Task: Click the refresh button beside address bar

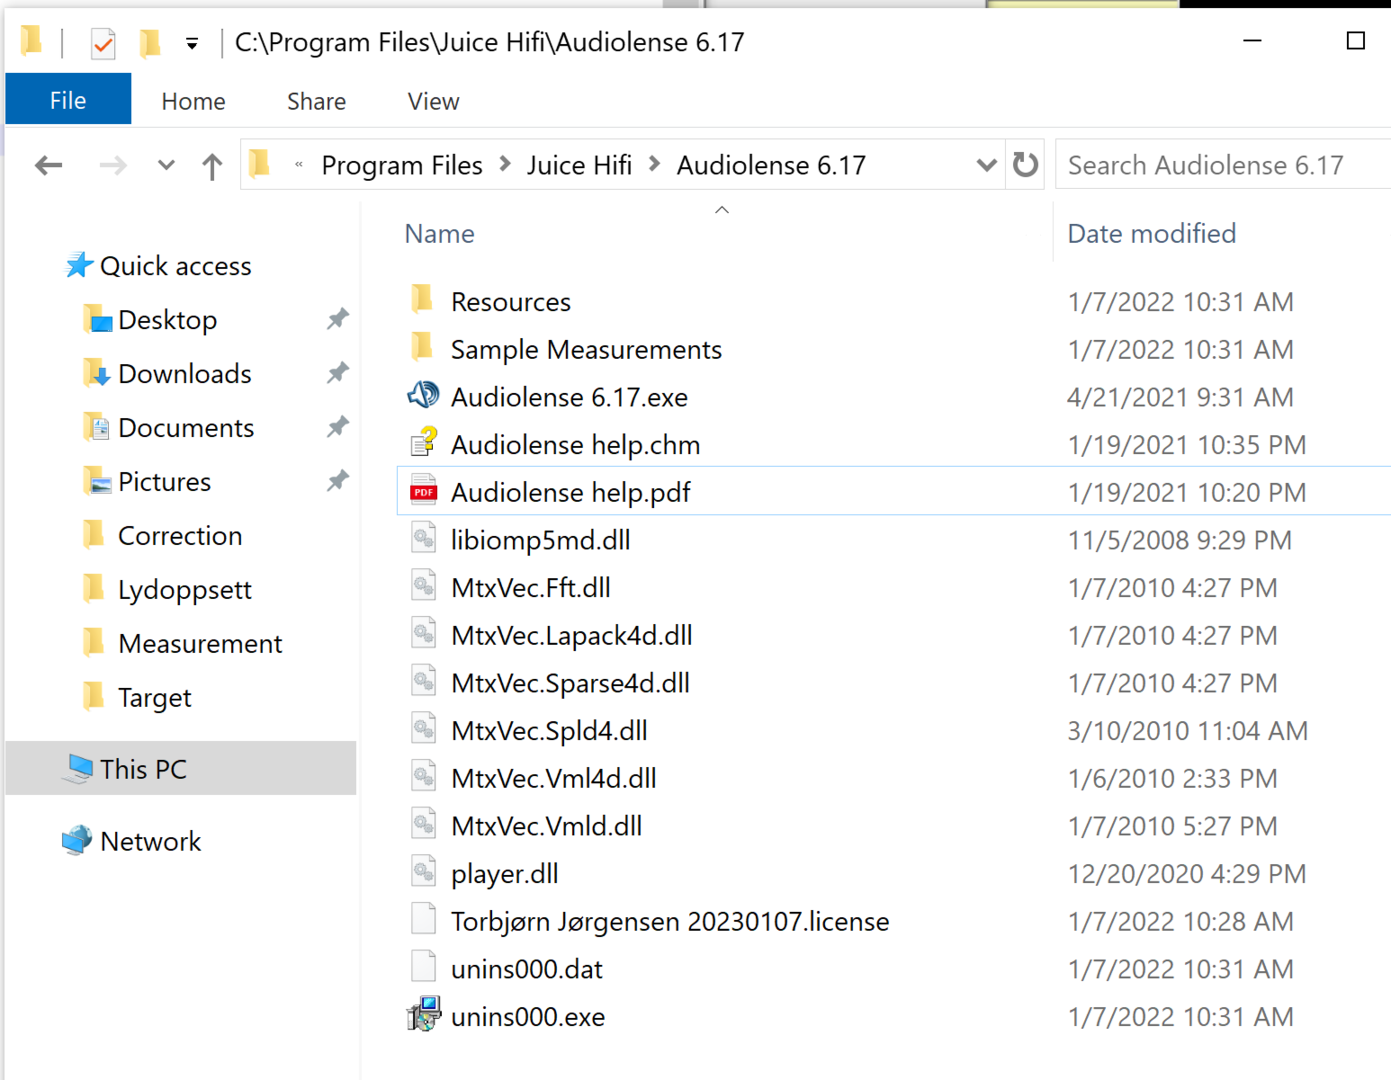Action: (1025, 165)
